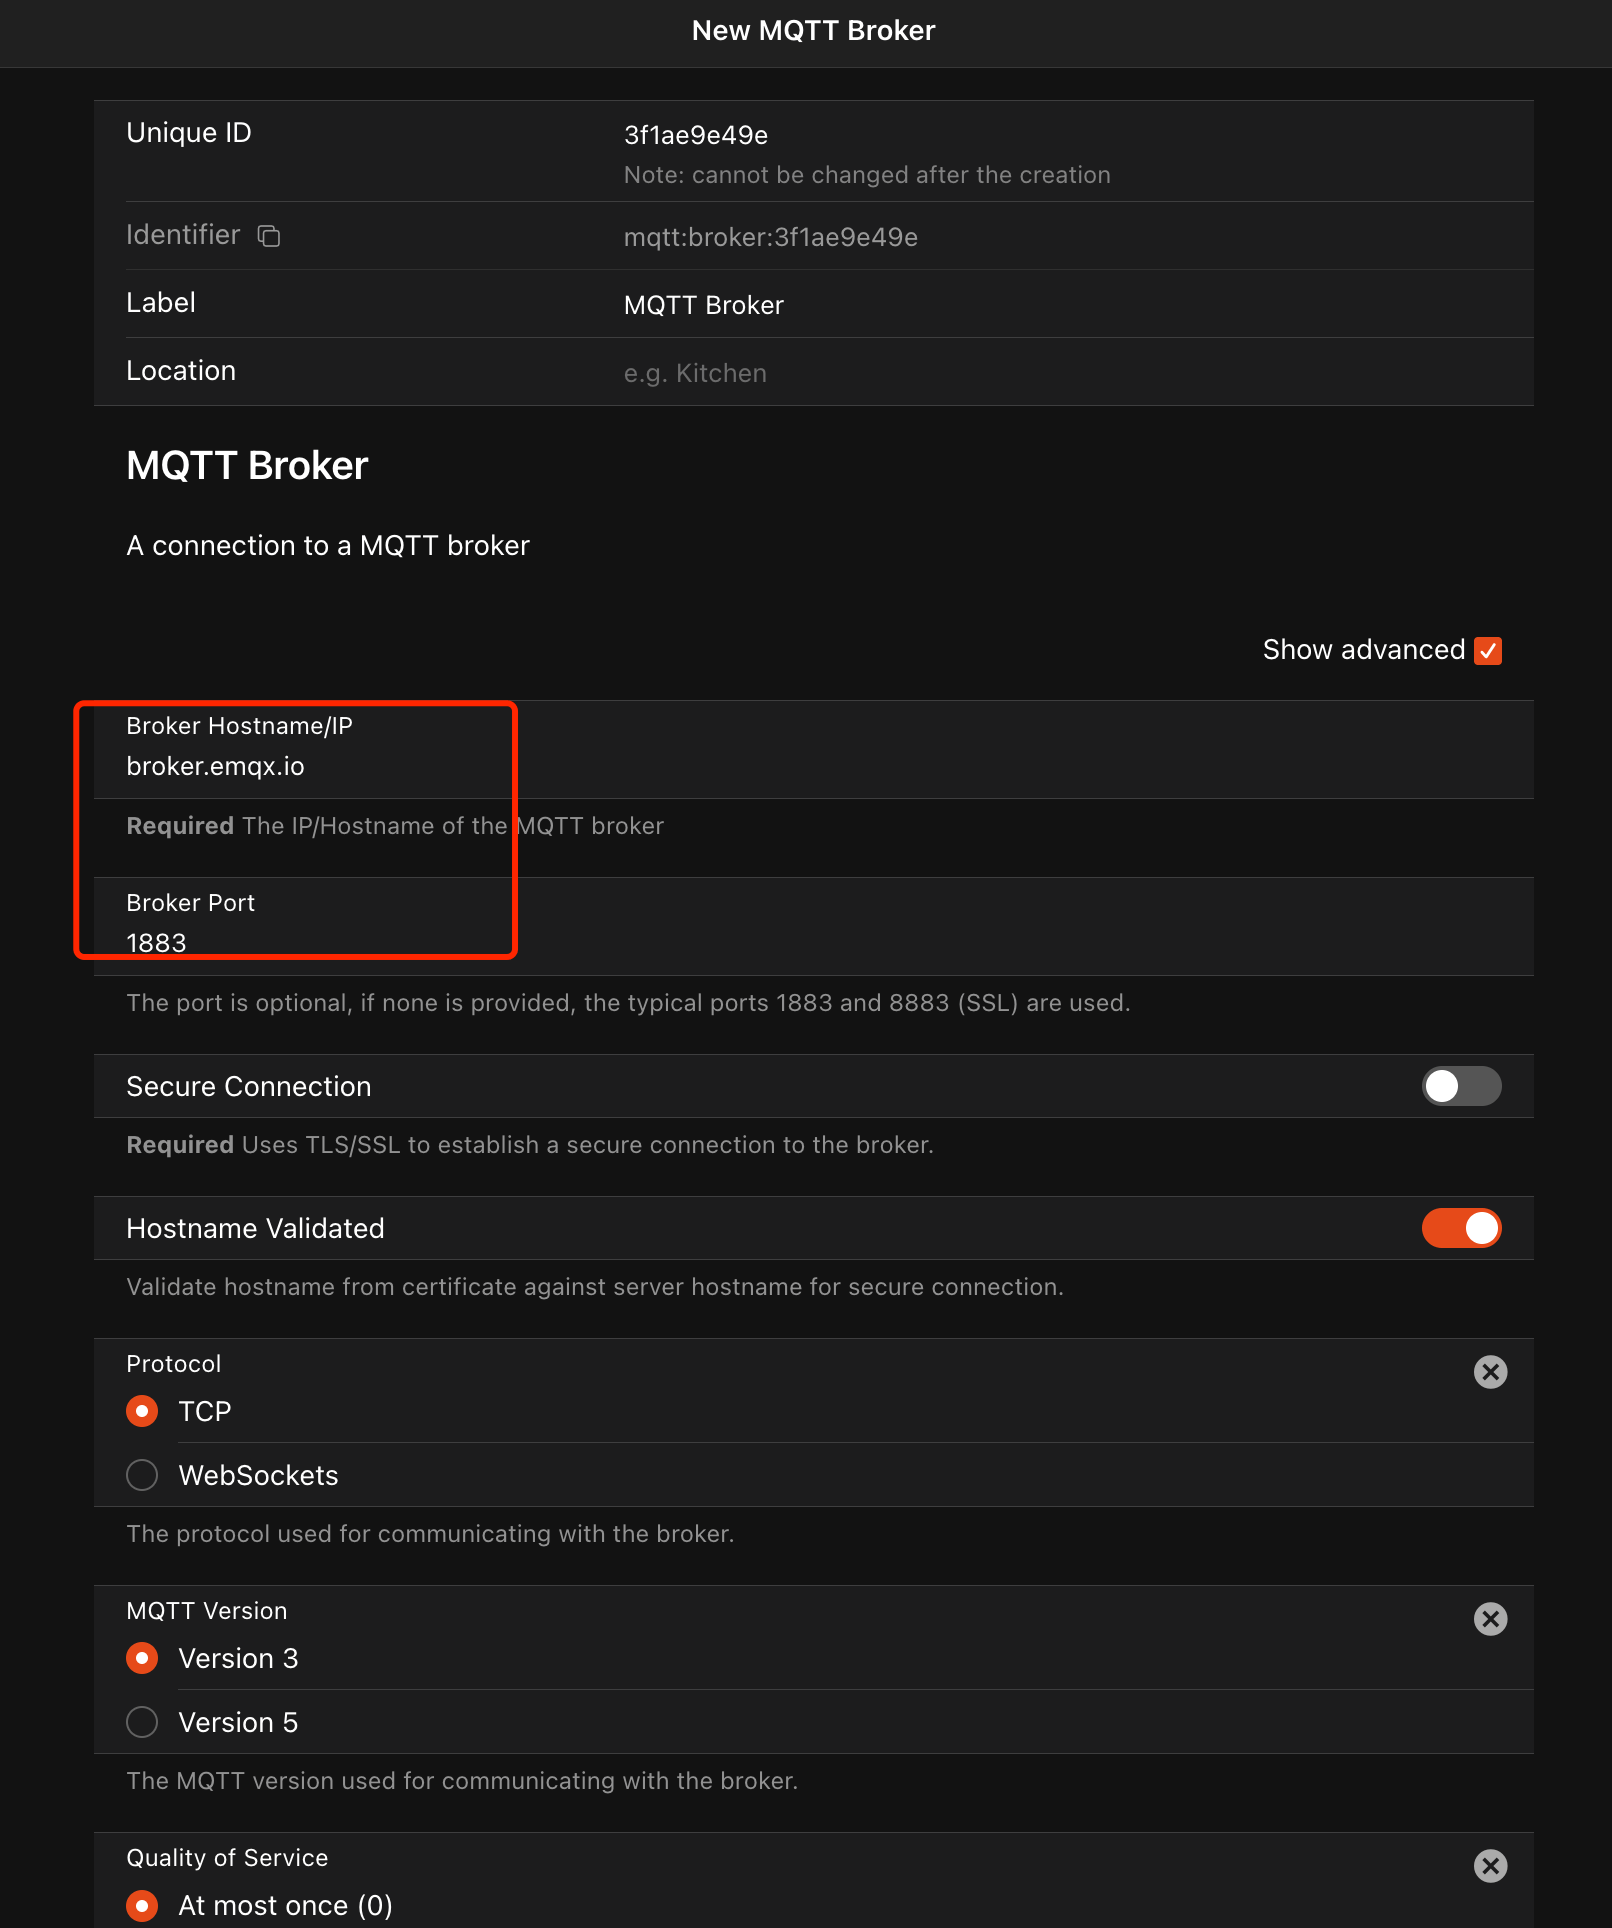Select At most once (0) quality of service
This screenshot has width=1612, height=1928.
(142, 1905)
